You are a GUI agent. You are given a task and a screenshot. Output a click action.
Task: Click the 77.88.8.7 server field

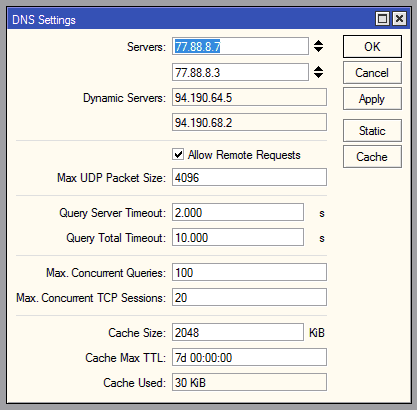(240, 46)
